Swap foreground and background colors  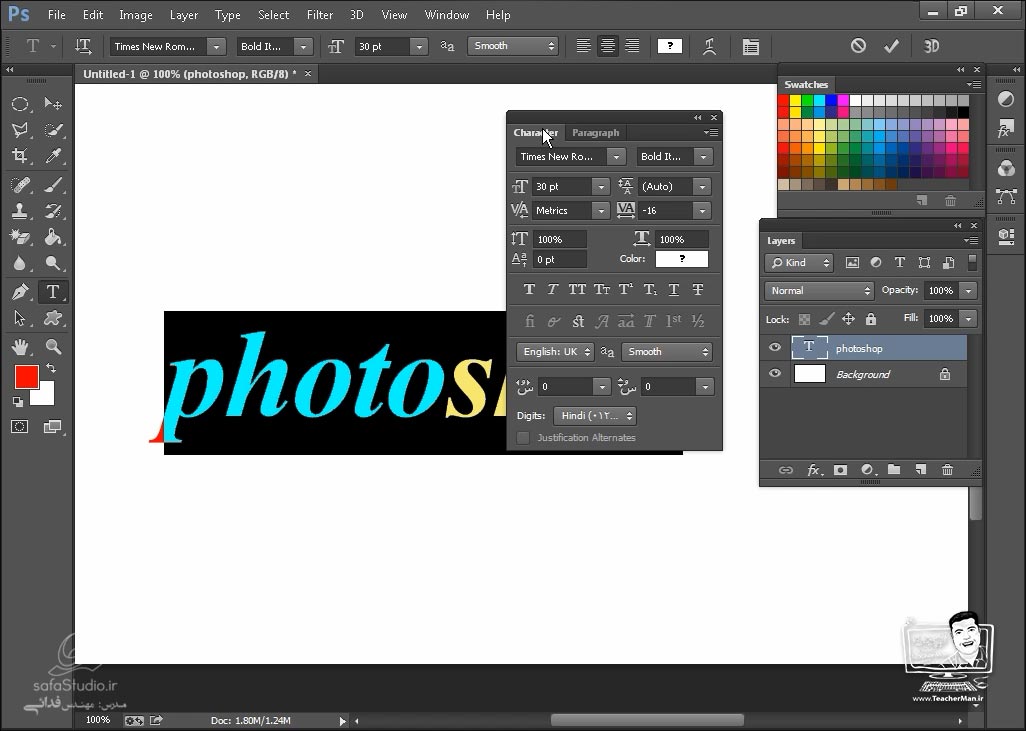50,368
